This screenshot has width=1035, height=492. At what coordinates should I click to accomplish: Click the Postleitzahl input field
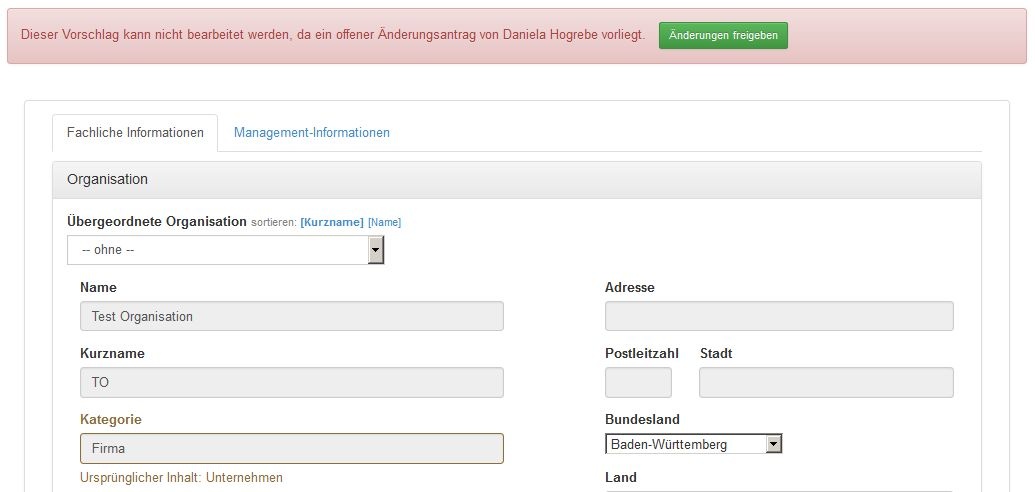(x=638, y=382)
